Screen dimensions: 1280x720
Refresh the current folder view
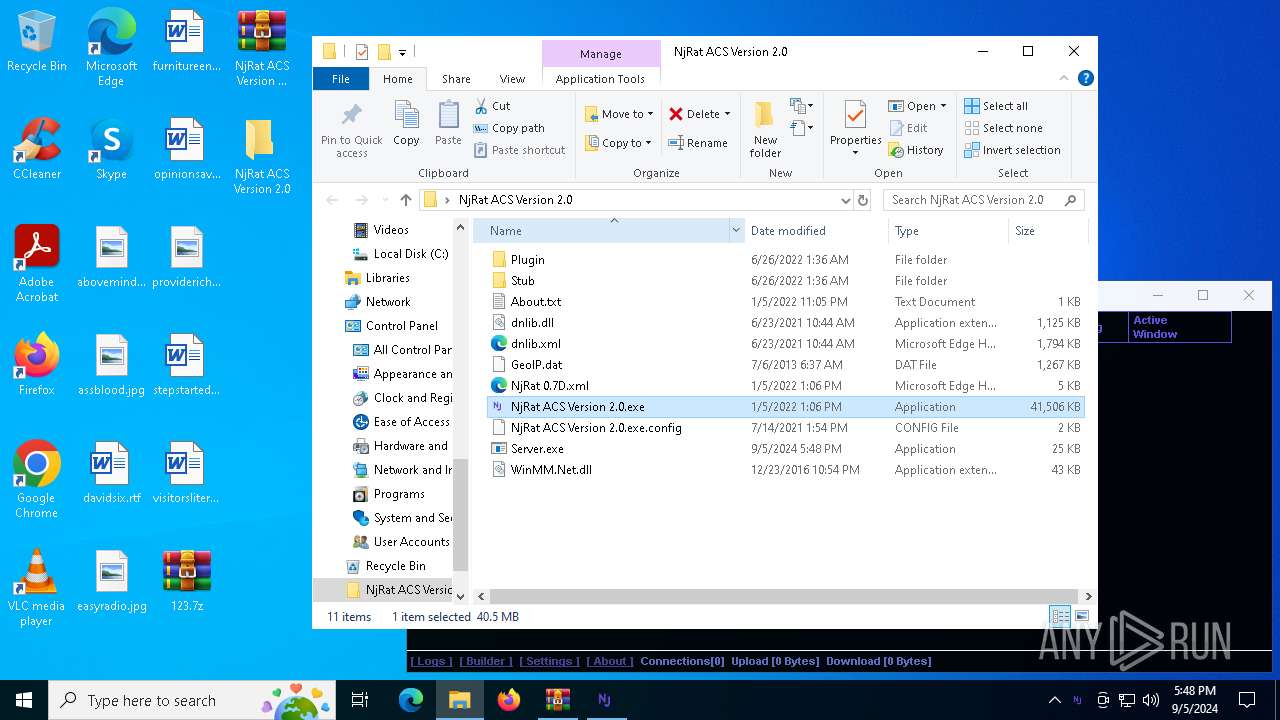[864, 200]
